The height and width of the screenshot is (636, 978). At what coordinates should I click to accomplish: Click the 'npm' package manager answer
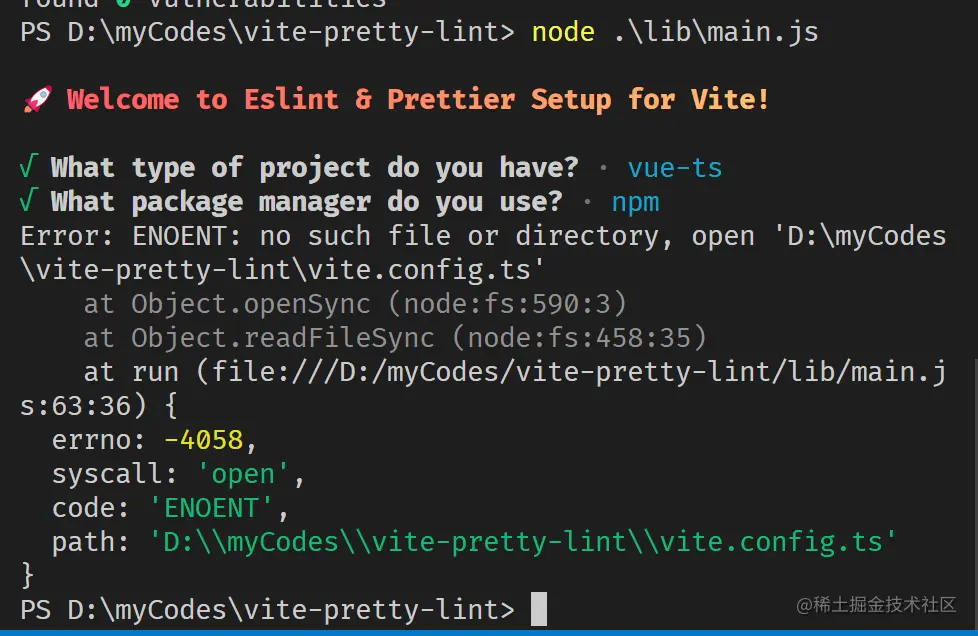click(x=635, y=203)
